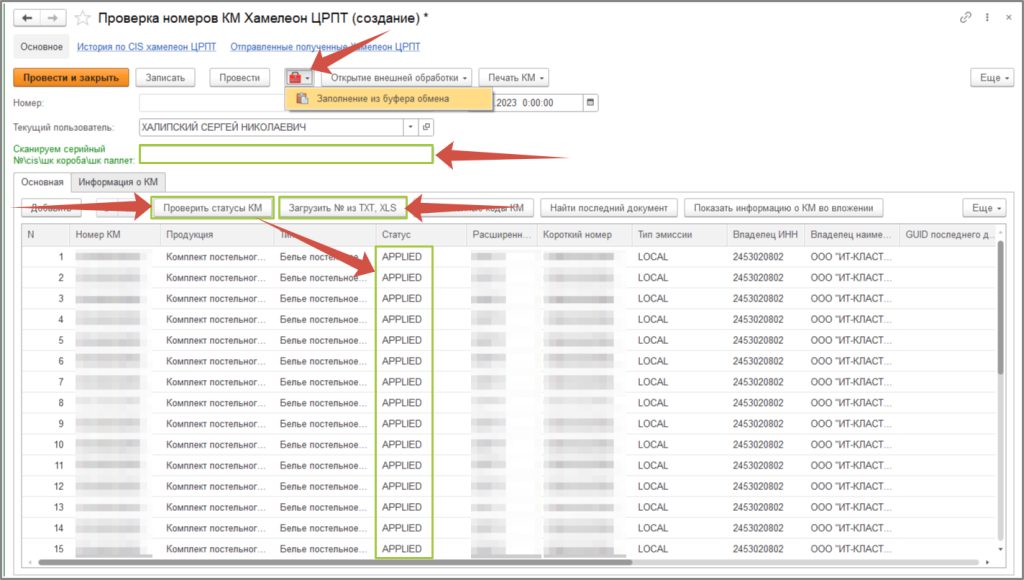Click the red clipboard fill icon button
The height and width of the screenshot is (580, 1024).
point(300,78)
